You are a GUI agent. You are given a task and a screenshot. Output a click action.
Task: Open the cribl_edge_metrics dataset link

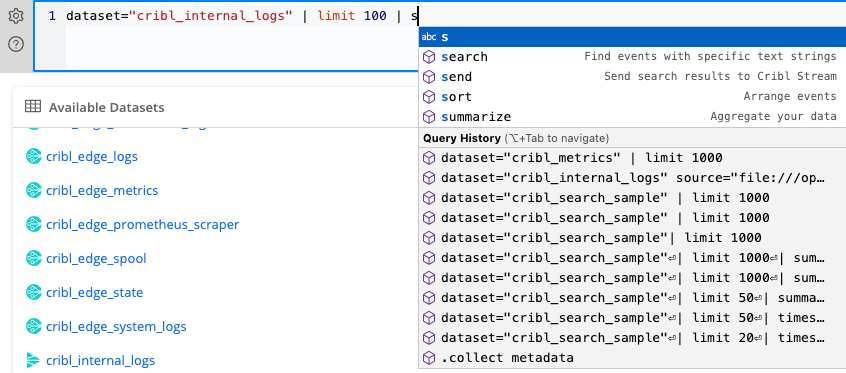click(x=102, y=191)
